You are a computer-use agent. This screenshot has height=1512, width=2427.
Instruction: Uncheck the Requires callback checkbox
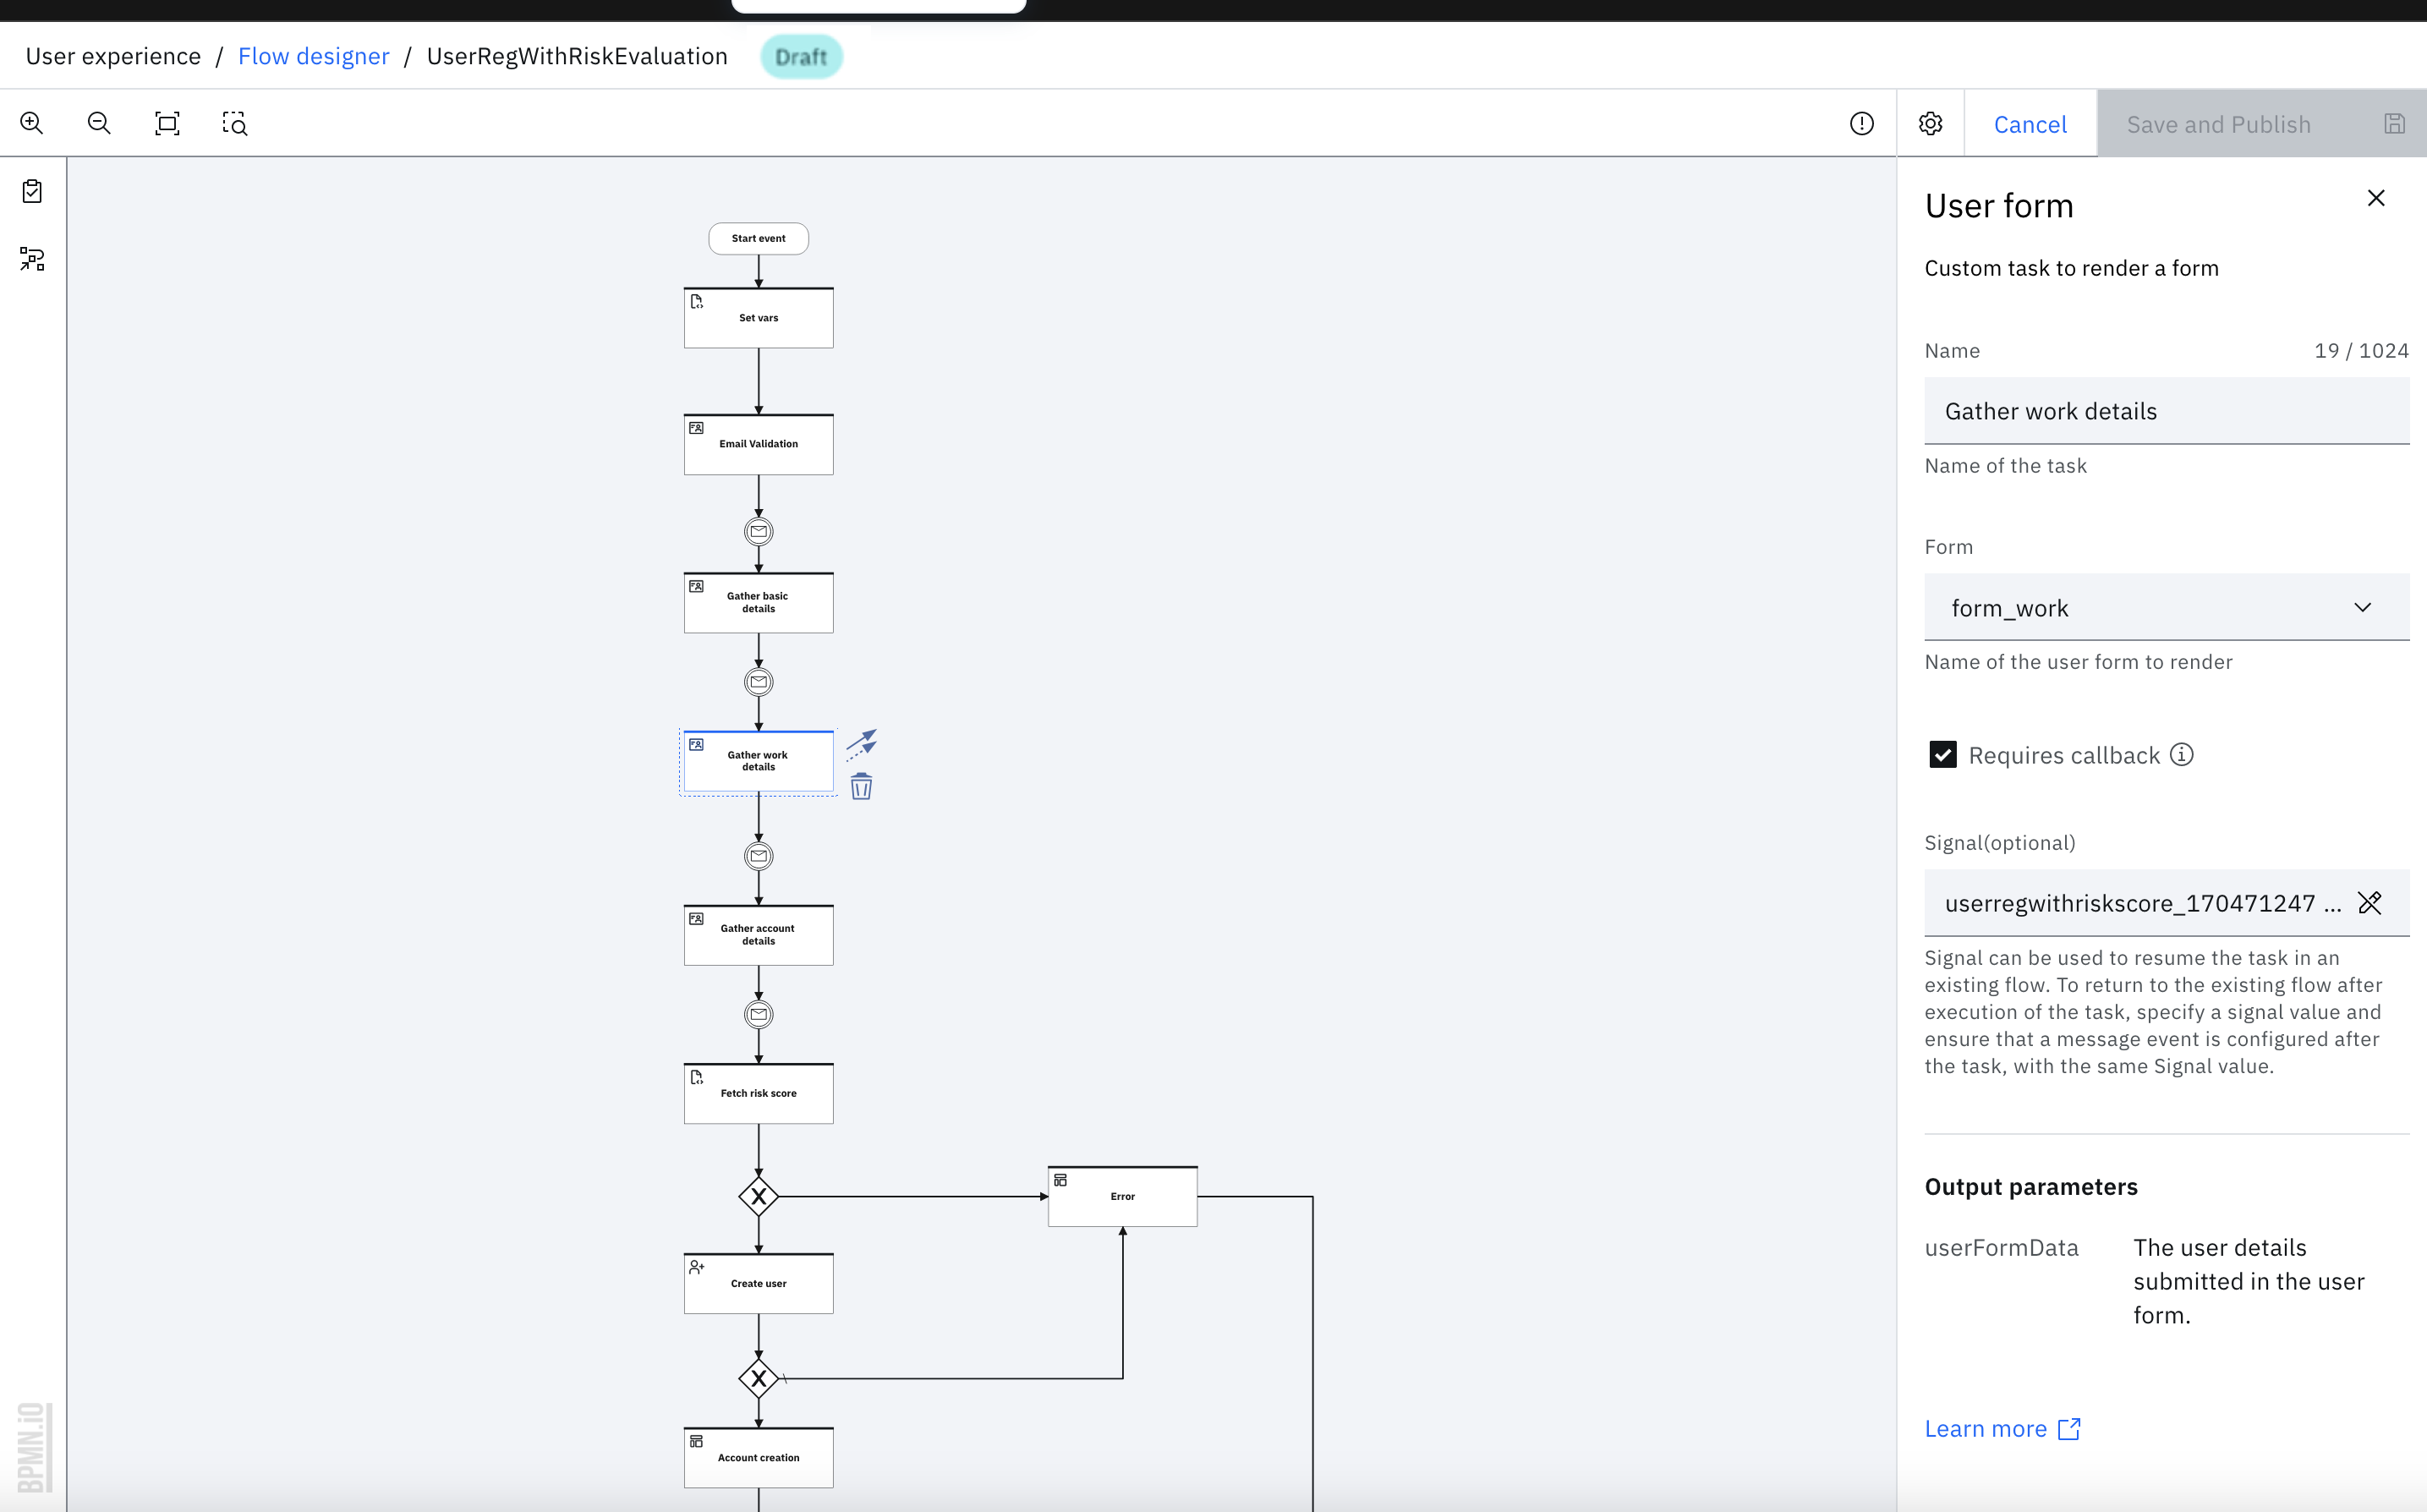pos(1942,755)
